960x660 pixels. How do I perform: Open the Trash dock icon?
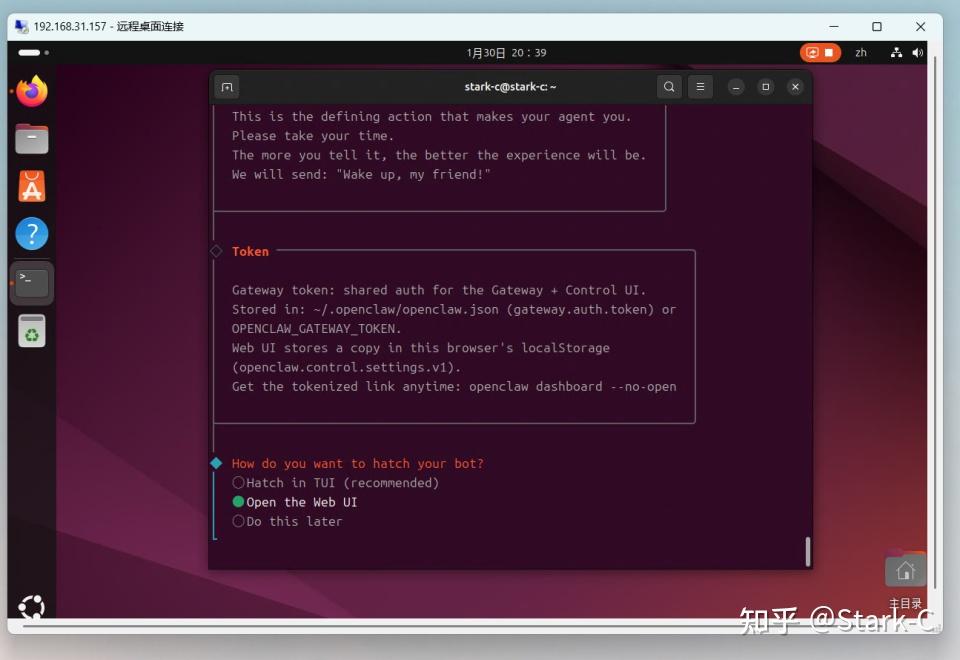click(x=32, y=331)
